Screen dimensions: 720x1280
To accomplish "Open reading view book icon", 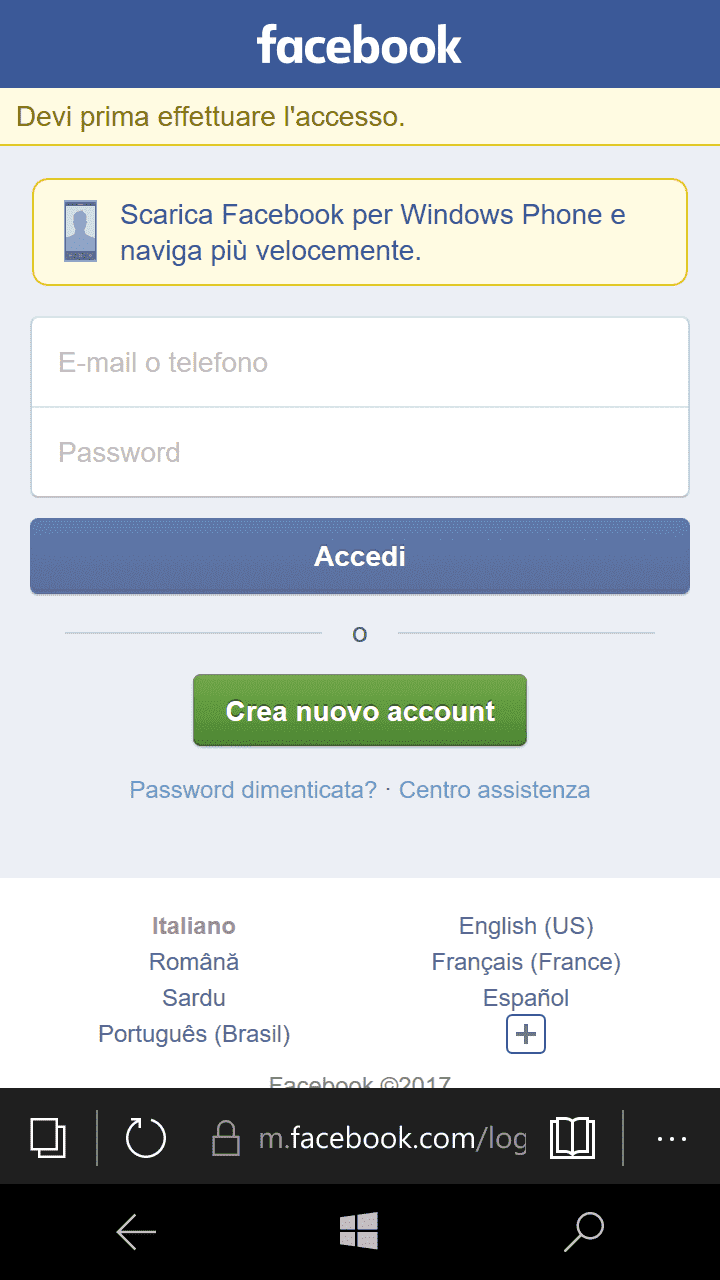I will (x=572, y=1137).
